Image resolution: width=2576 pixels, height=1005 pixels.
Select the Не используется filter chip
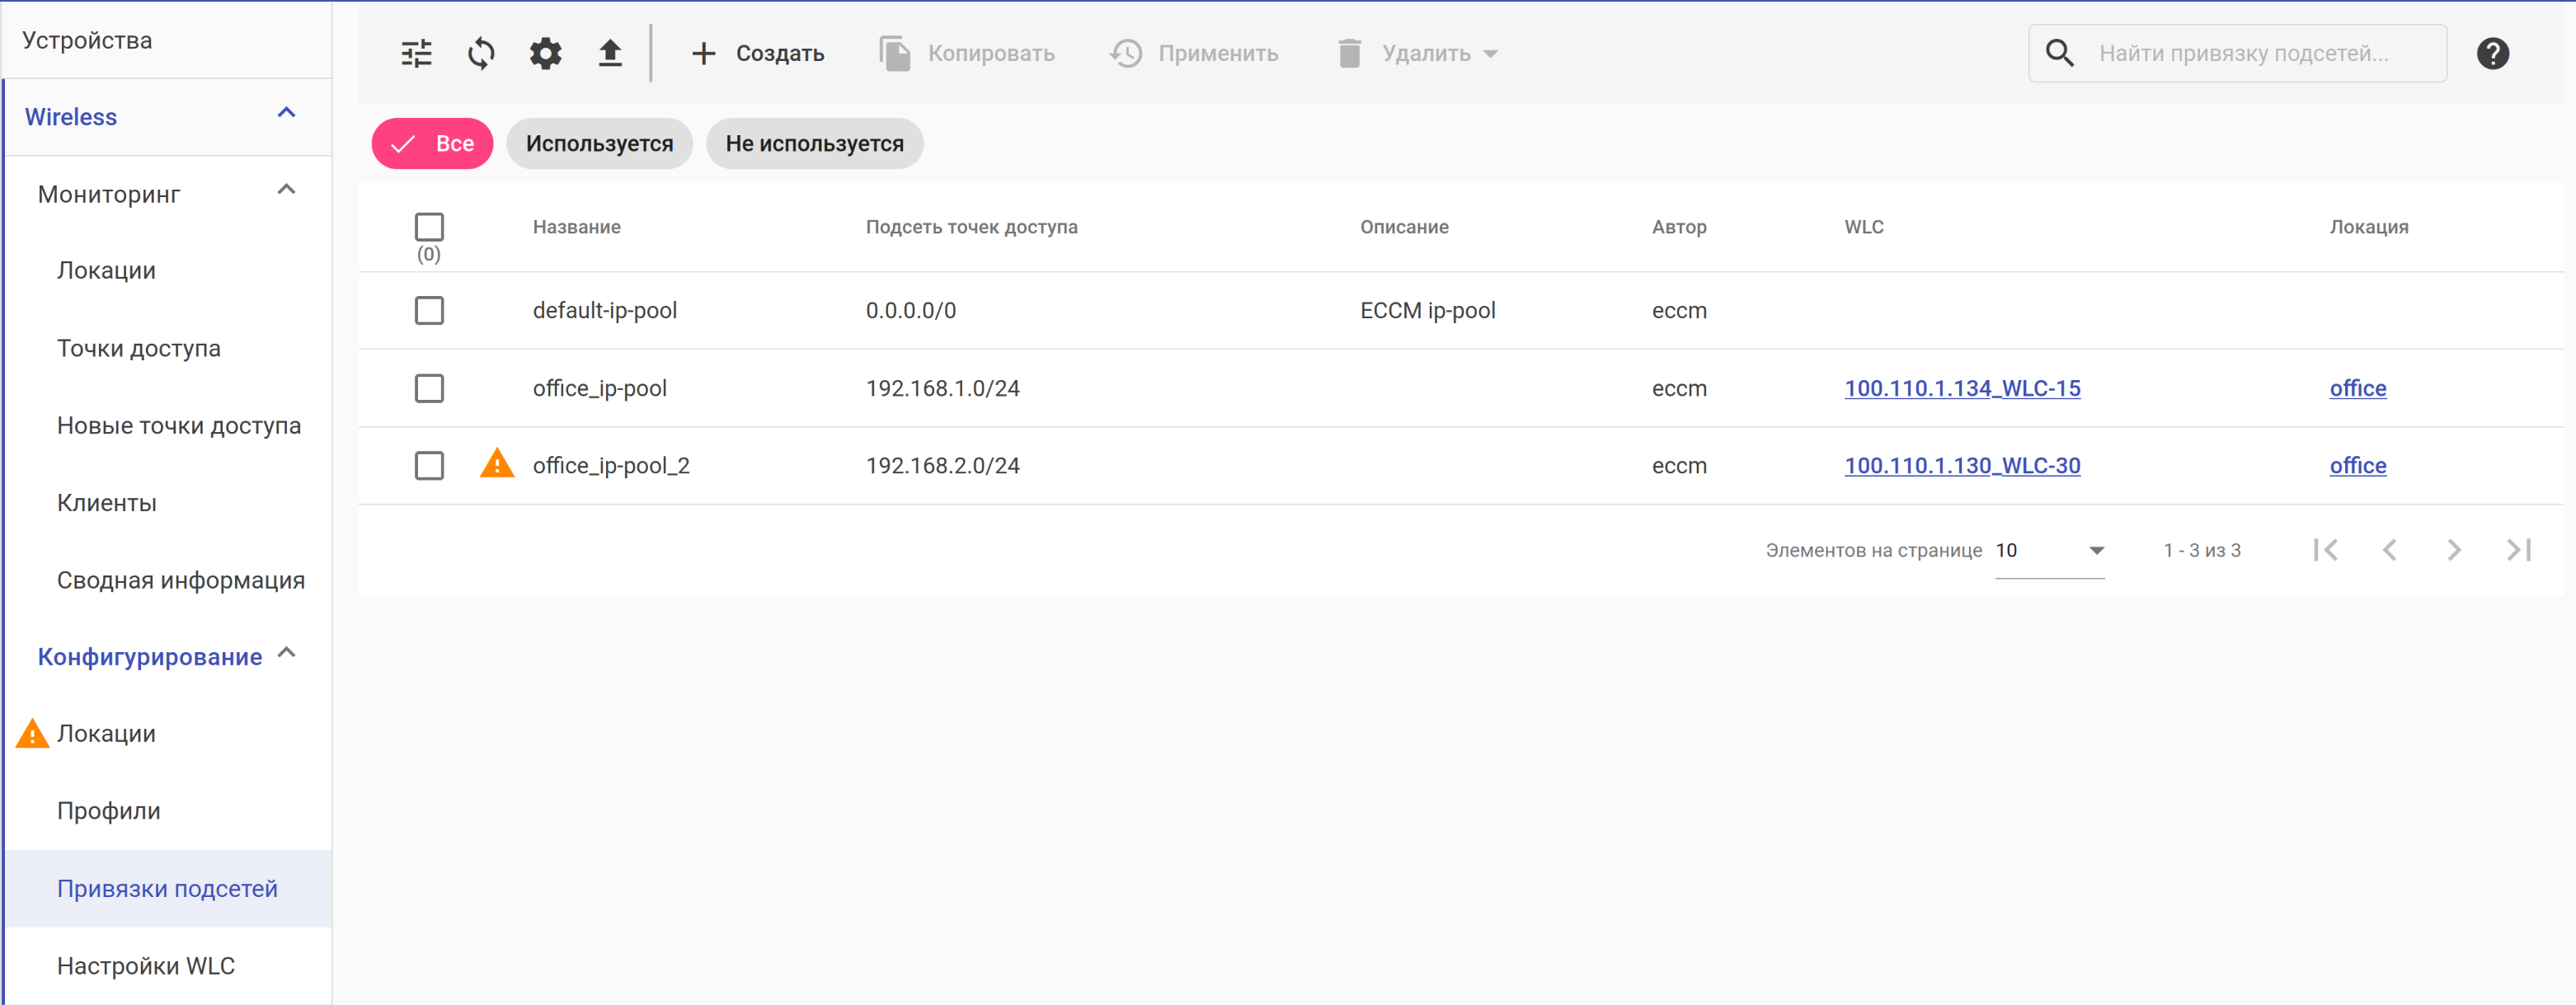click(814, 144)
